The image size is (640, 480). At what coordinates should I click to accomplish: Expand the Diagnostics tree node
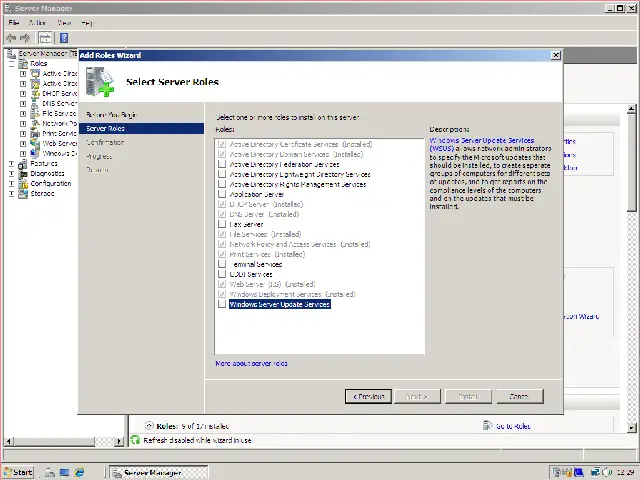pos(11,174)
